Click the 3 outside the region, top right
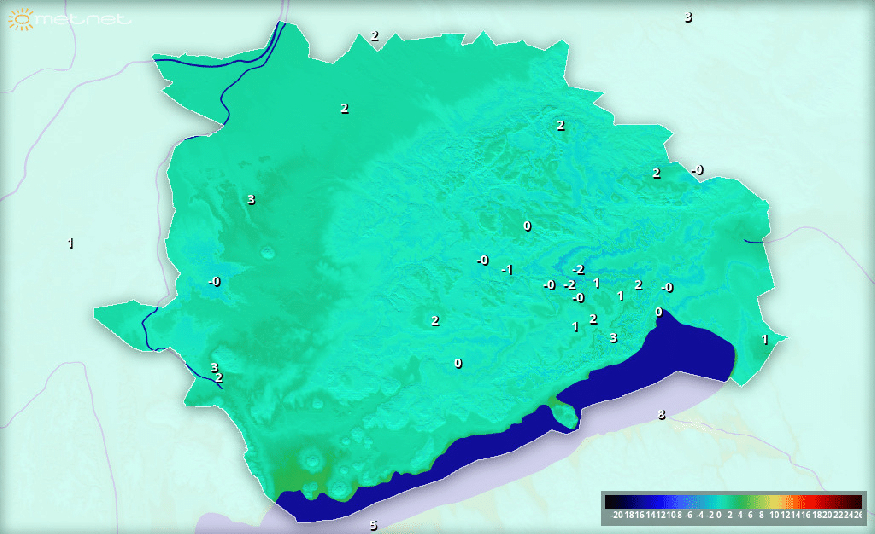 (x=688, y=17)
